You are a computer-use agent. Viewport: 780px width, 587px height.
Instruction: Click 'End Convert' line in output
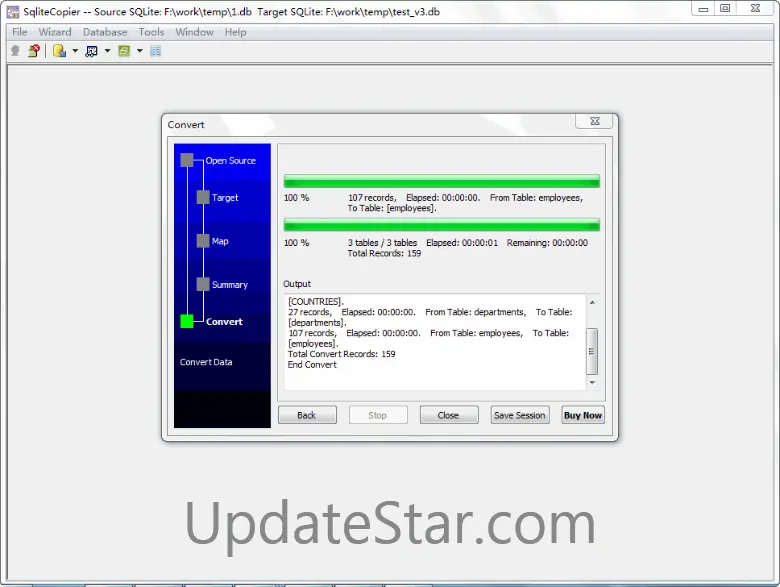coord(312,365)
